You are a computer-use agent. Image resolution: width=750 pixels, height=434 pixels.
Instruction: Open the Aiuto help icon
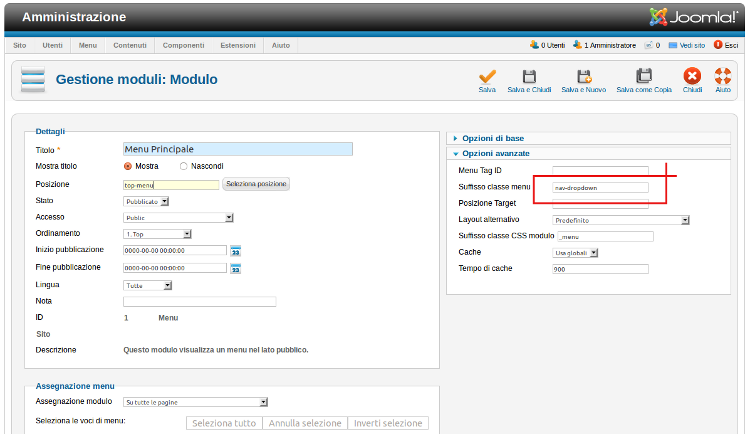point(723,77)
